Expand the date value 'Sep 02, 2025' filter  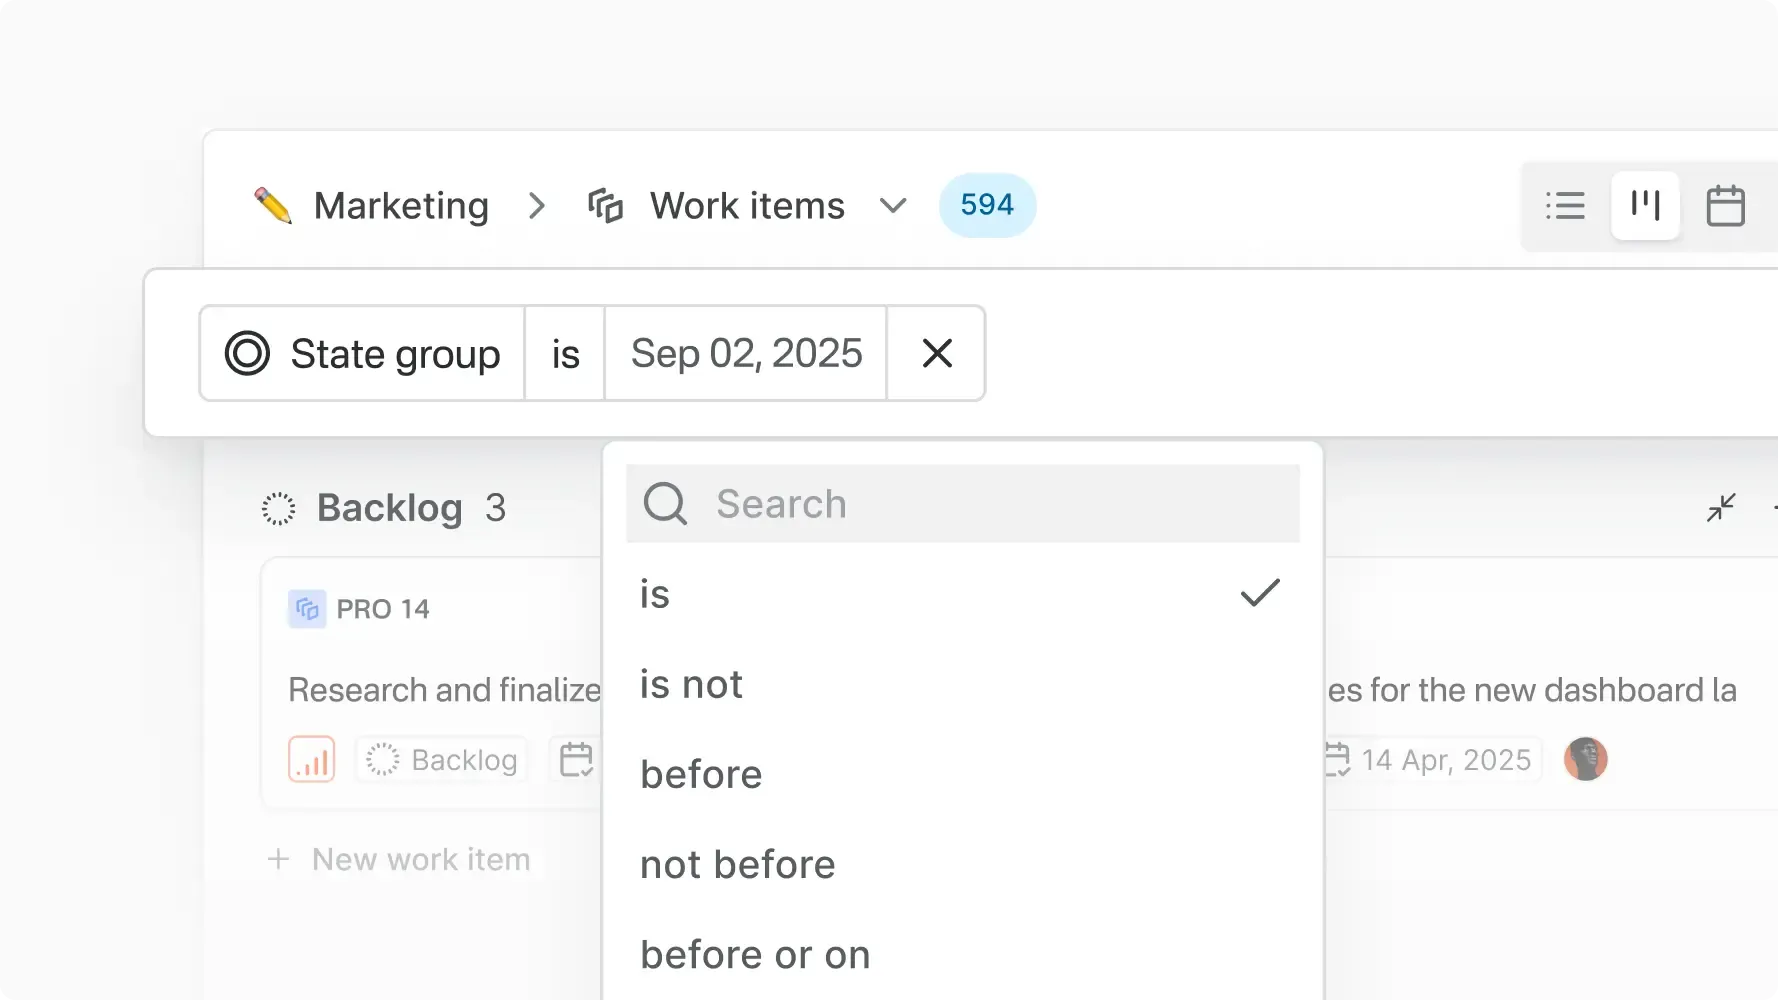(746, 353)
